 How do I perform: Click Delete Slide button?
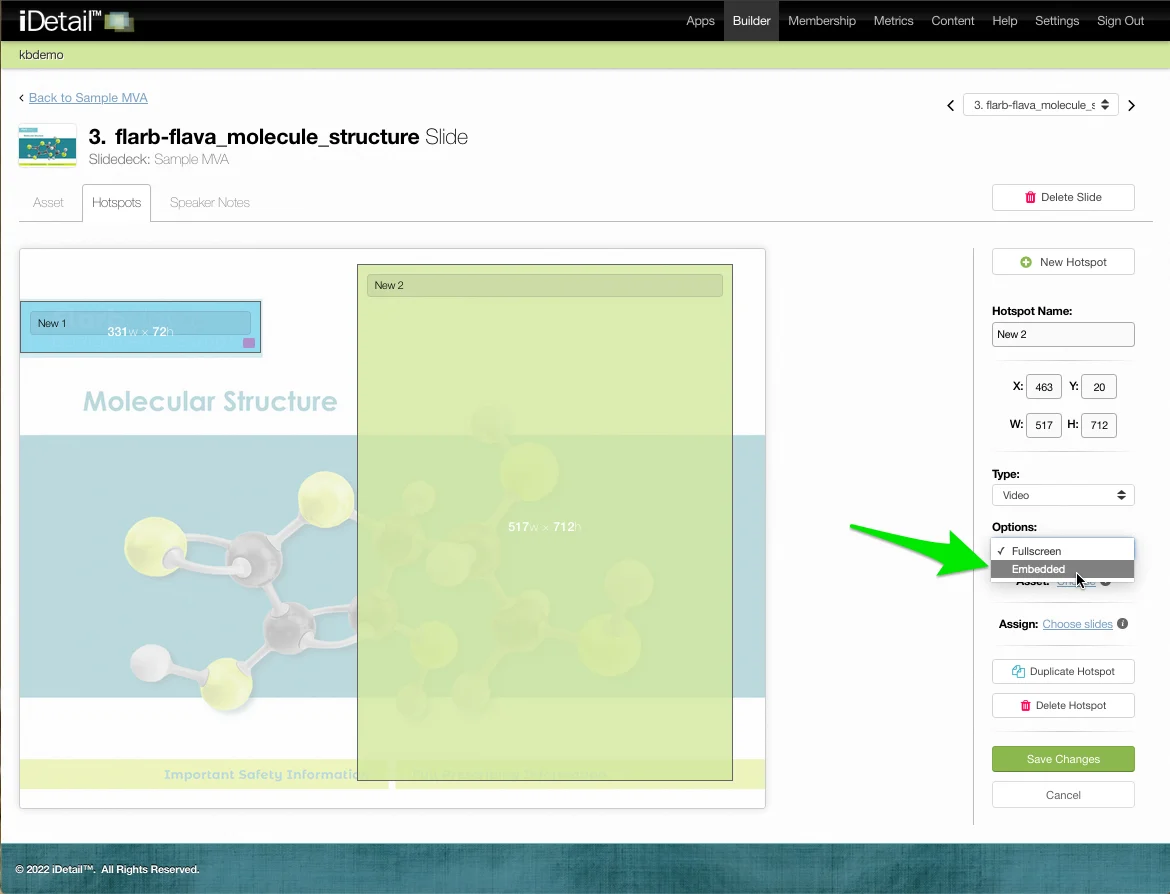pos(1063,197)
